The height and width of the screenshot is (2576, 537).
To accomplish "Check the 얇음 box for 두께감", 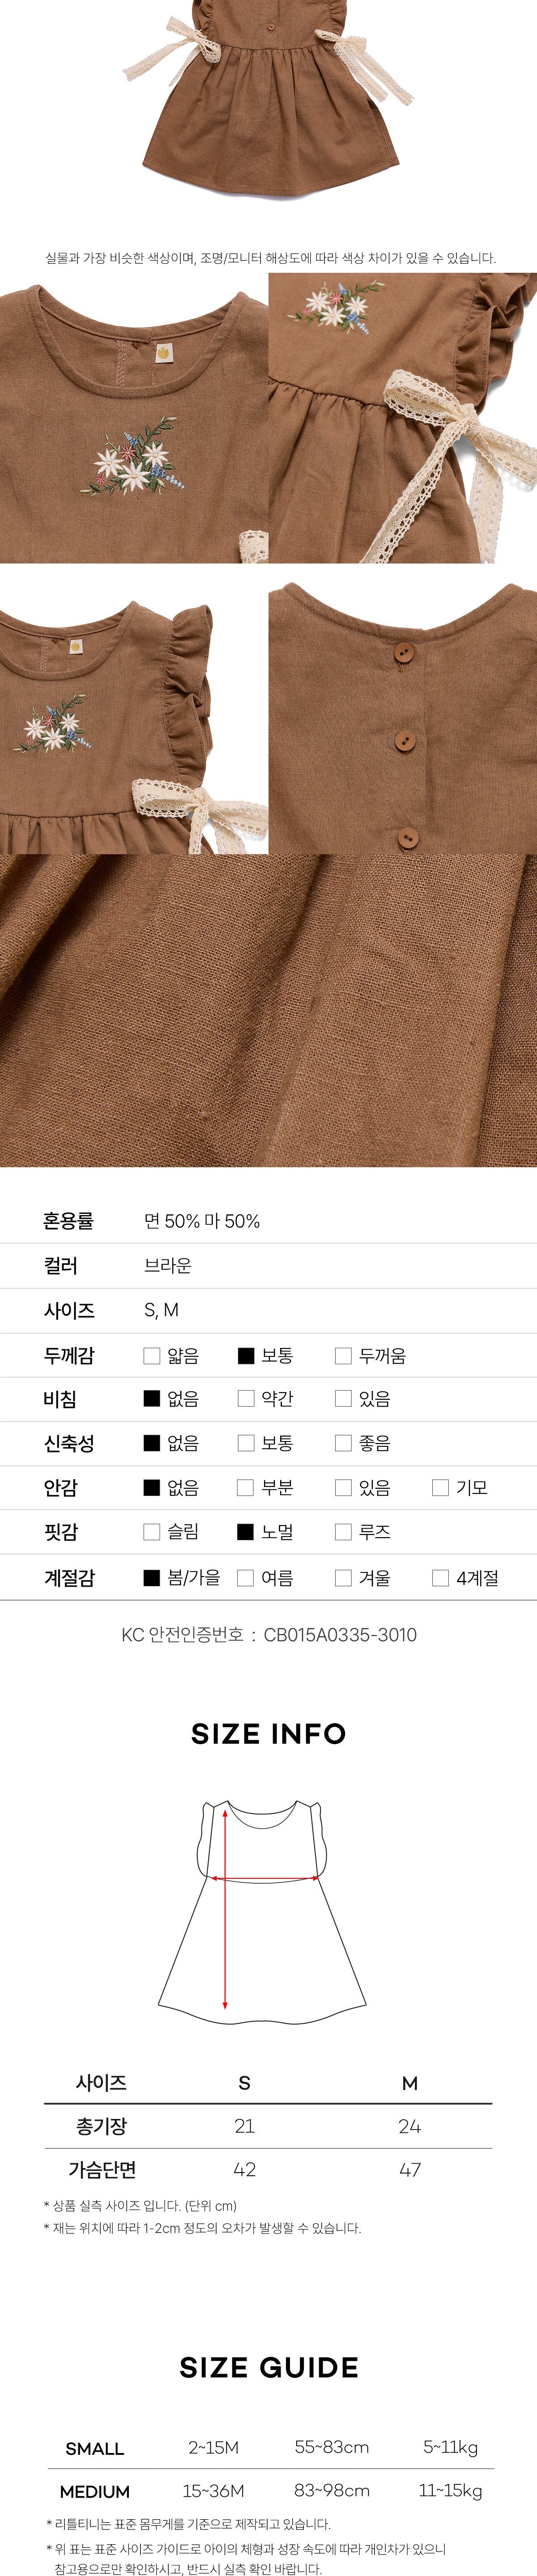I will [152, 1355].
